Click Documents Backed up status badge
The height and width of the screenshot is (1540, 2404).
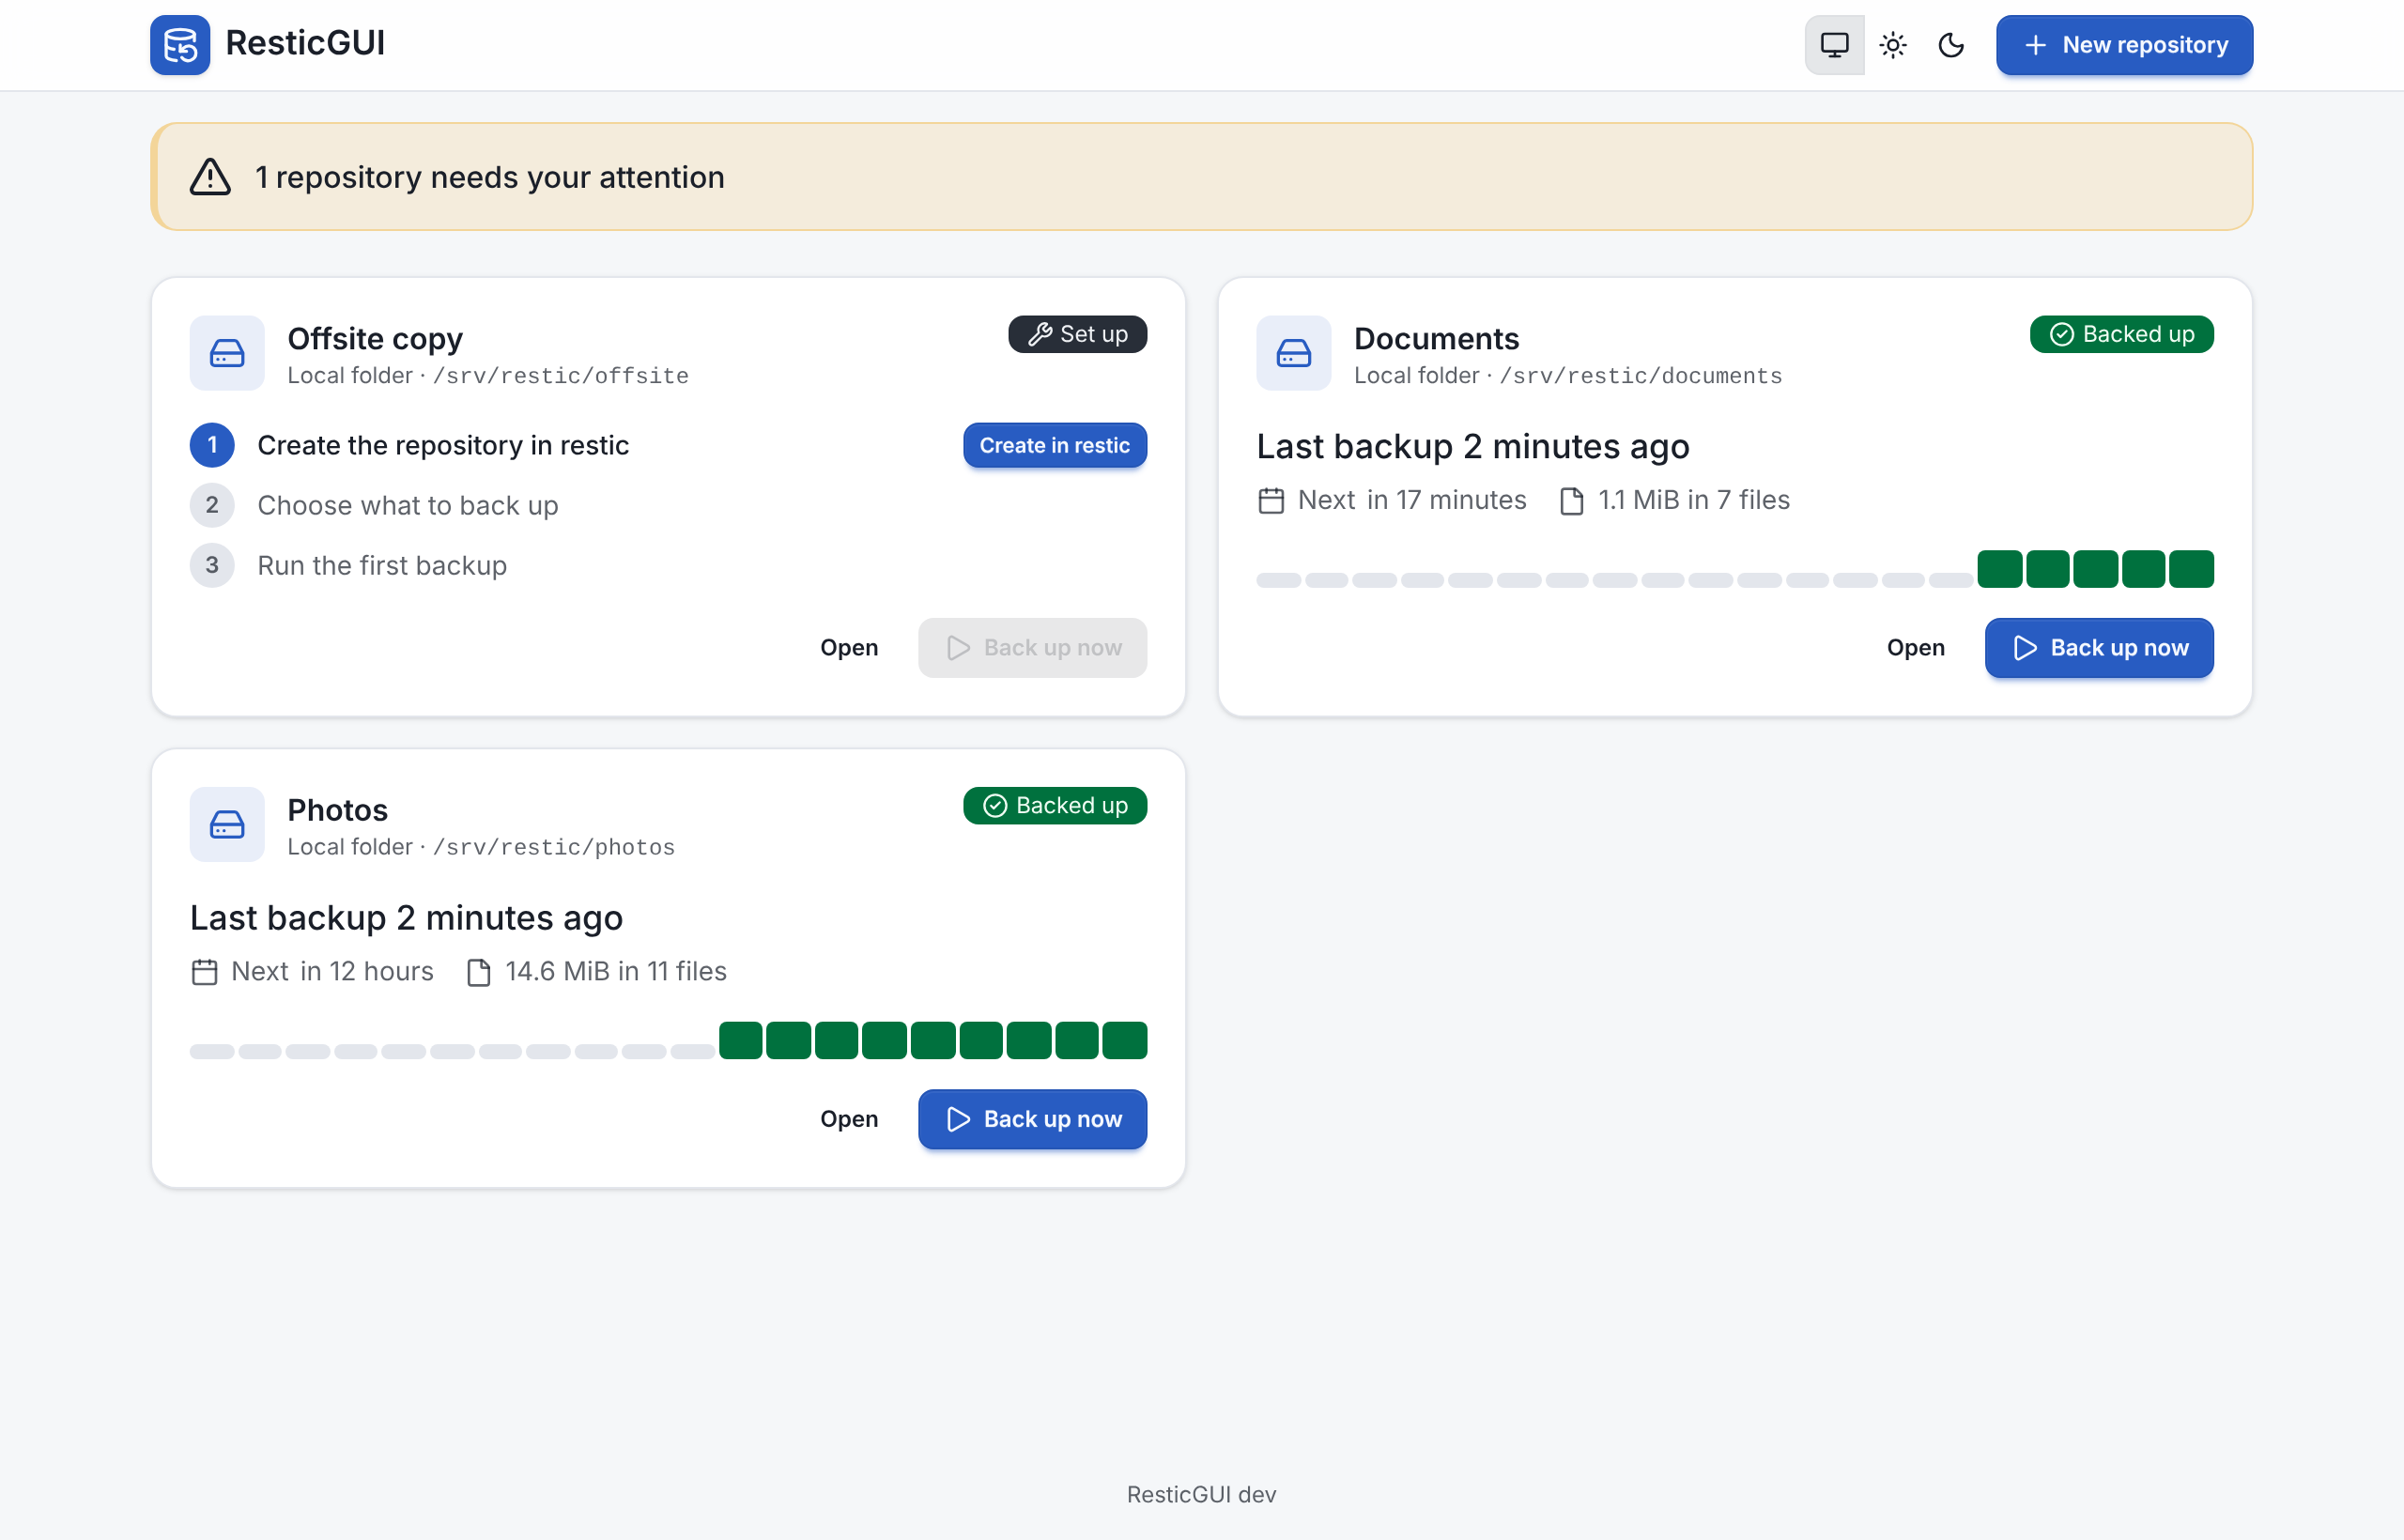pos(2121,334)
